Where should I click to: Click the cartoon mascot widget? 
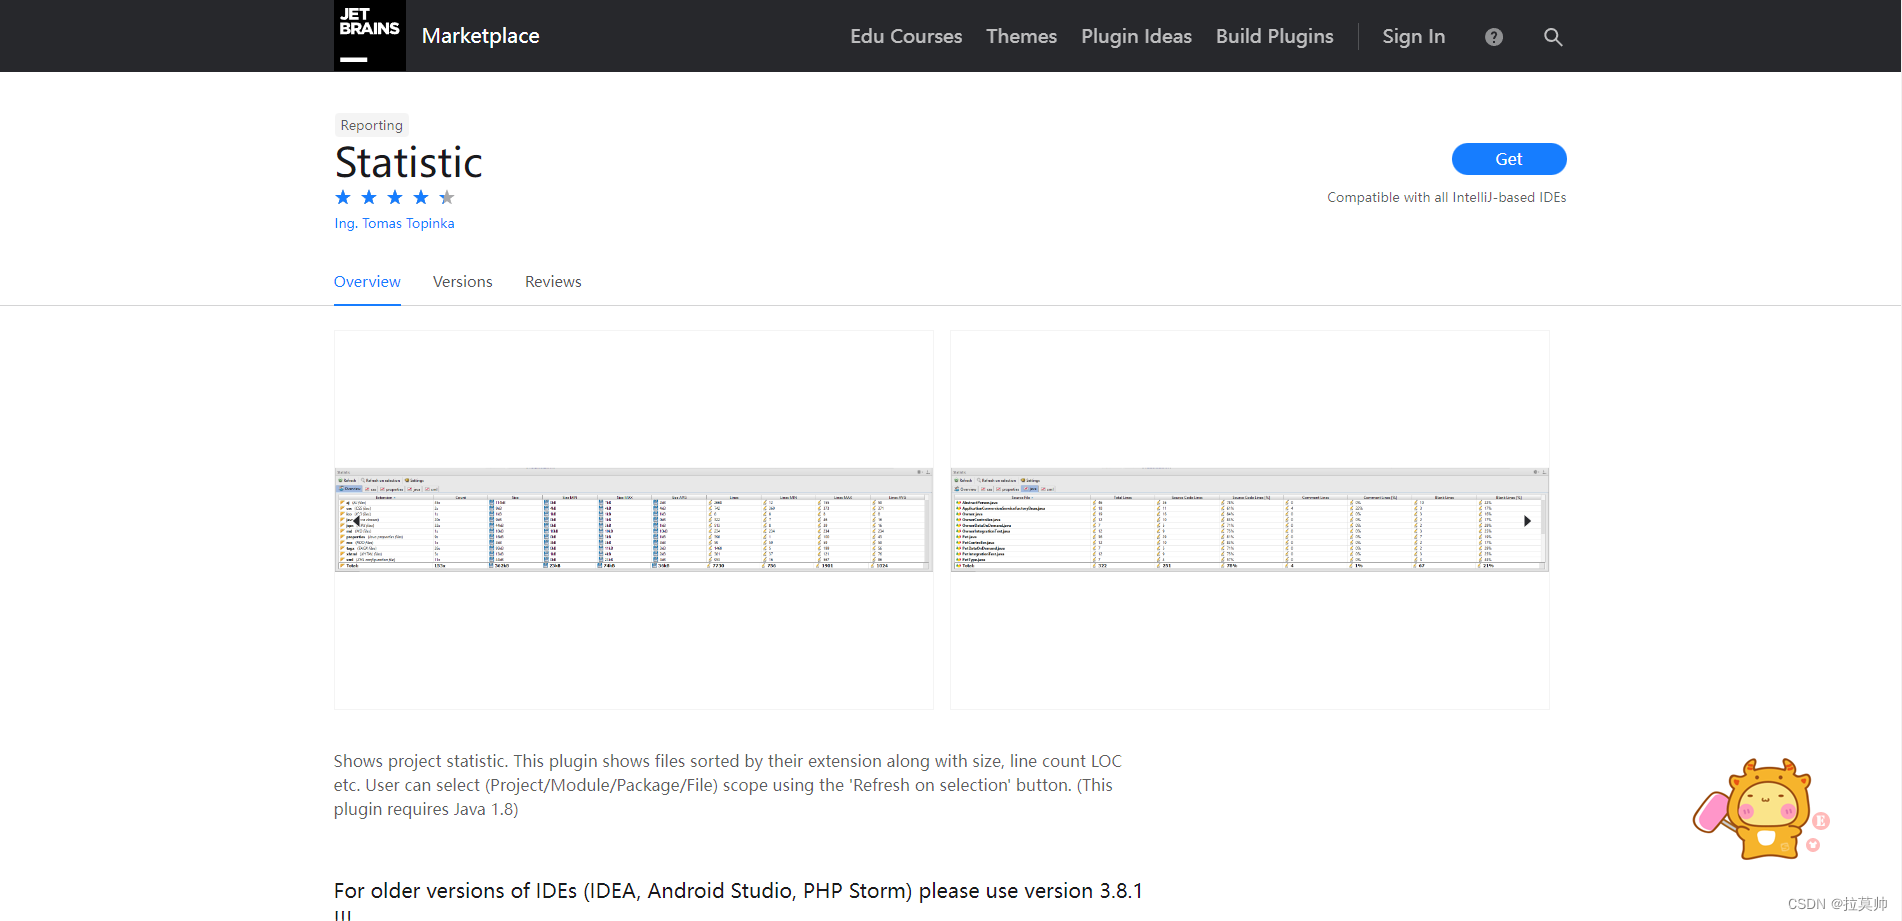pos(1760,808)
